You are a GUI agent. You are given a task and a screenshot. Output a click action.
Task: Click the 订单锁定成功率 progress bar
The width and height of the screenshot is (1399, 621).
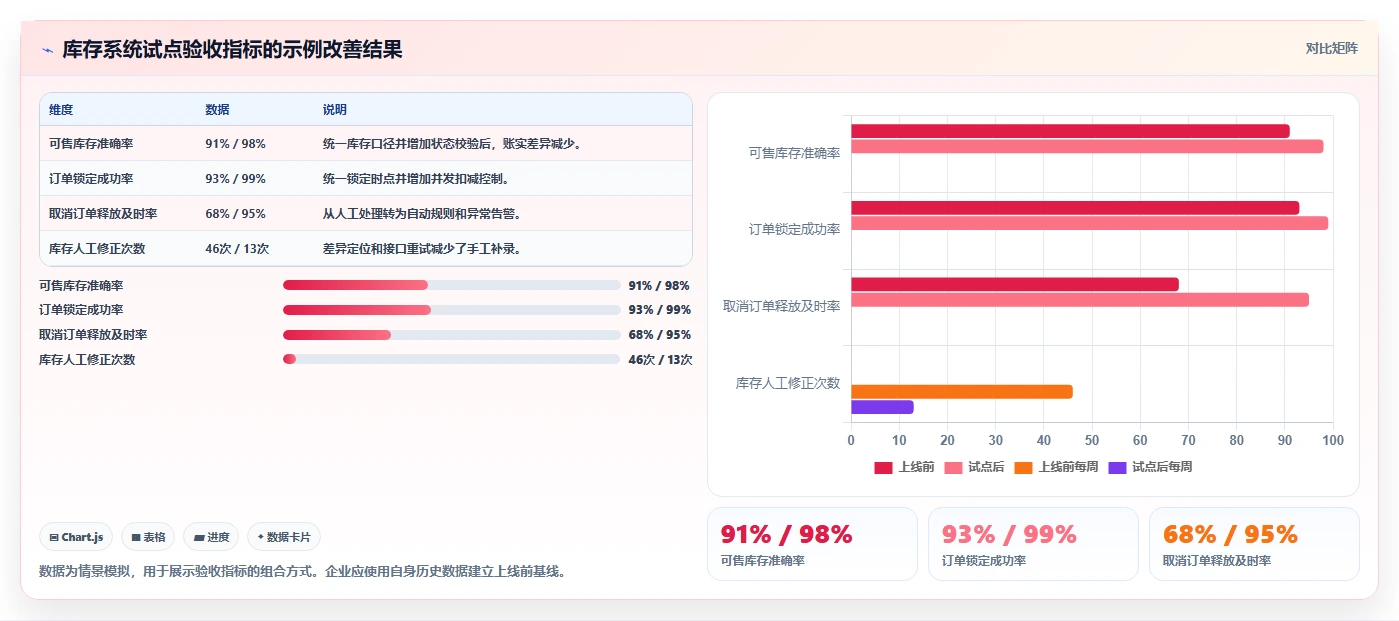coord(452,310)
